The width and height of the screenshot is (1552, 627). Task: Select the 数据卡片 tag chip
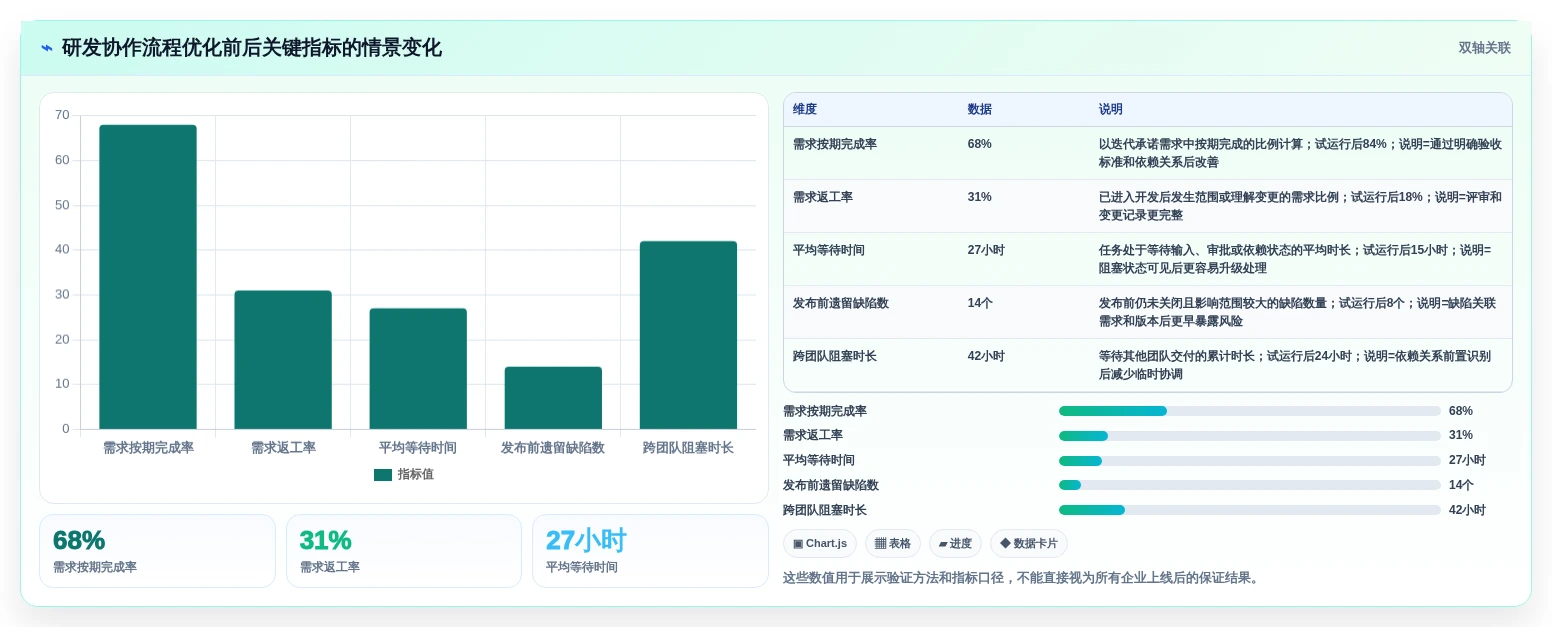pyautogui.click(x=1029, y=544)
